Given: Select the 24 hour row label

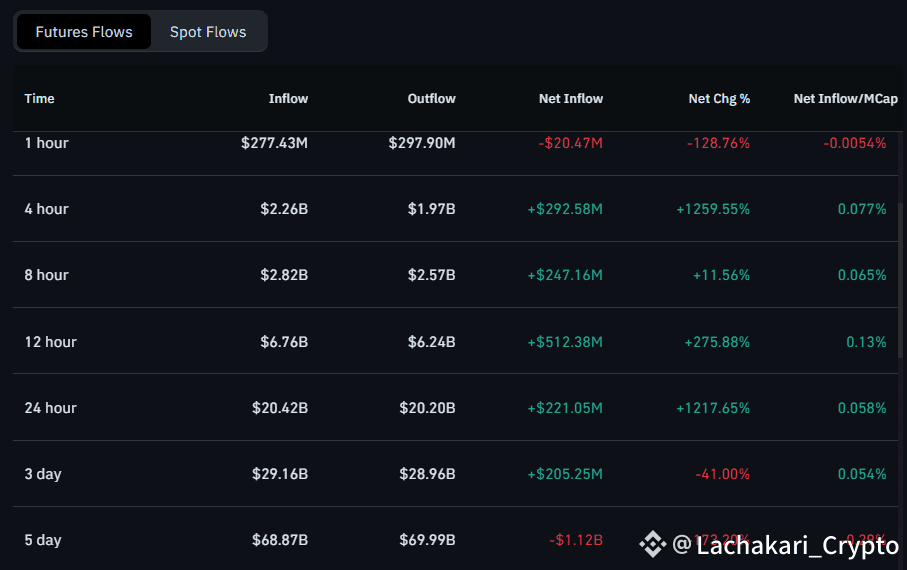Looking at the screenshot, I should pos(51,408).
